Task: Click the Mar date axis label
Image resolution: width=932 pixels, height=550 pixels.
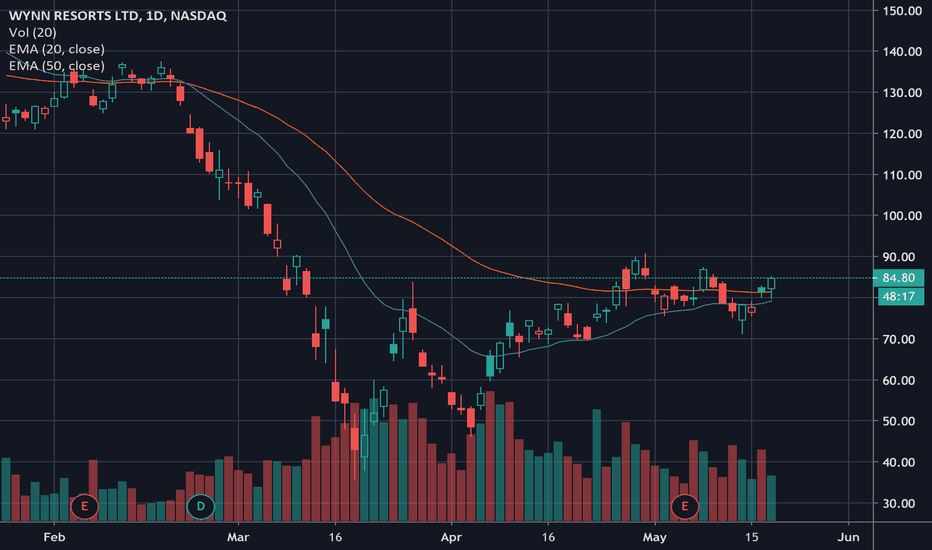Action: pyautogui.click(x=238, y=537)
